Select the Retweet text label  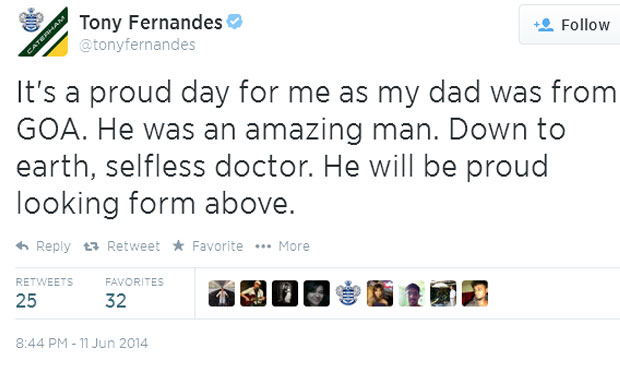click(x=133, y=246)
